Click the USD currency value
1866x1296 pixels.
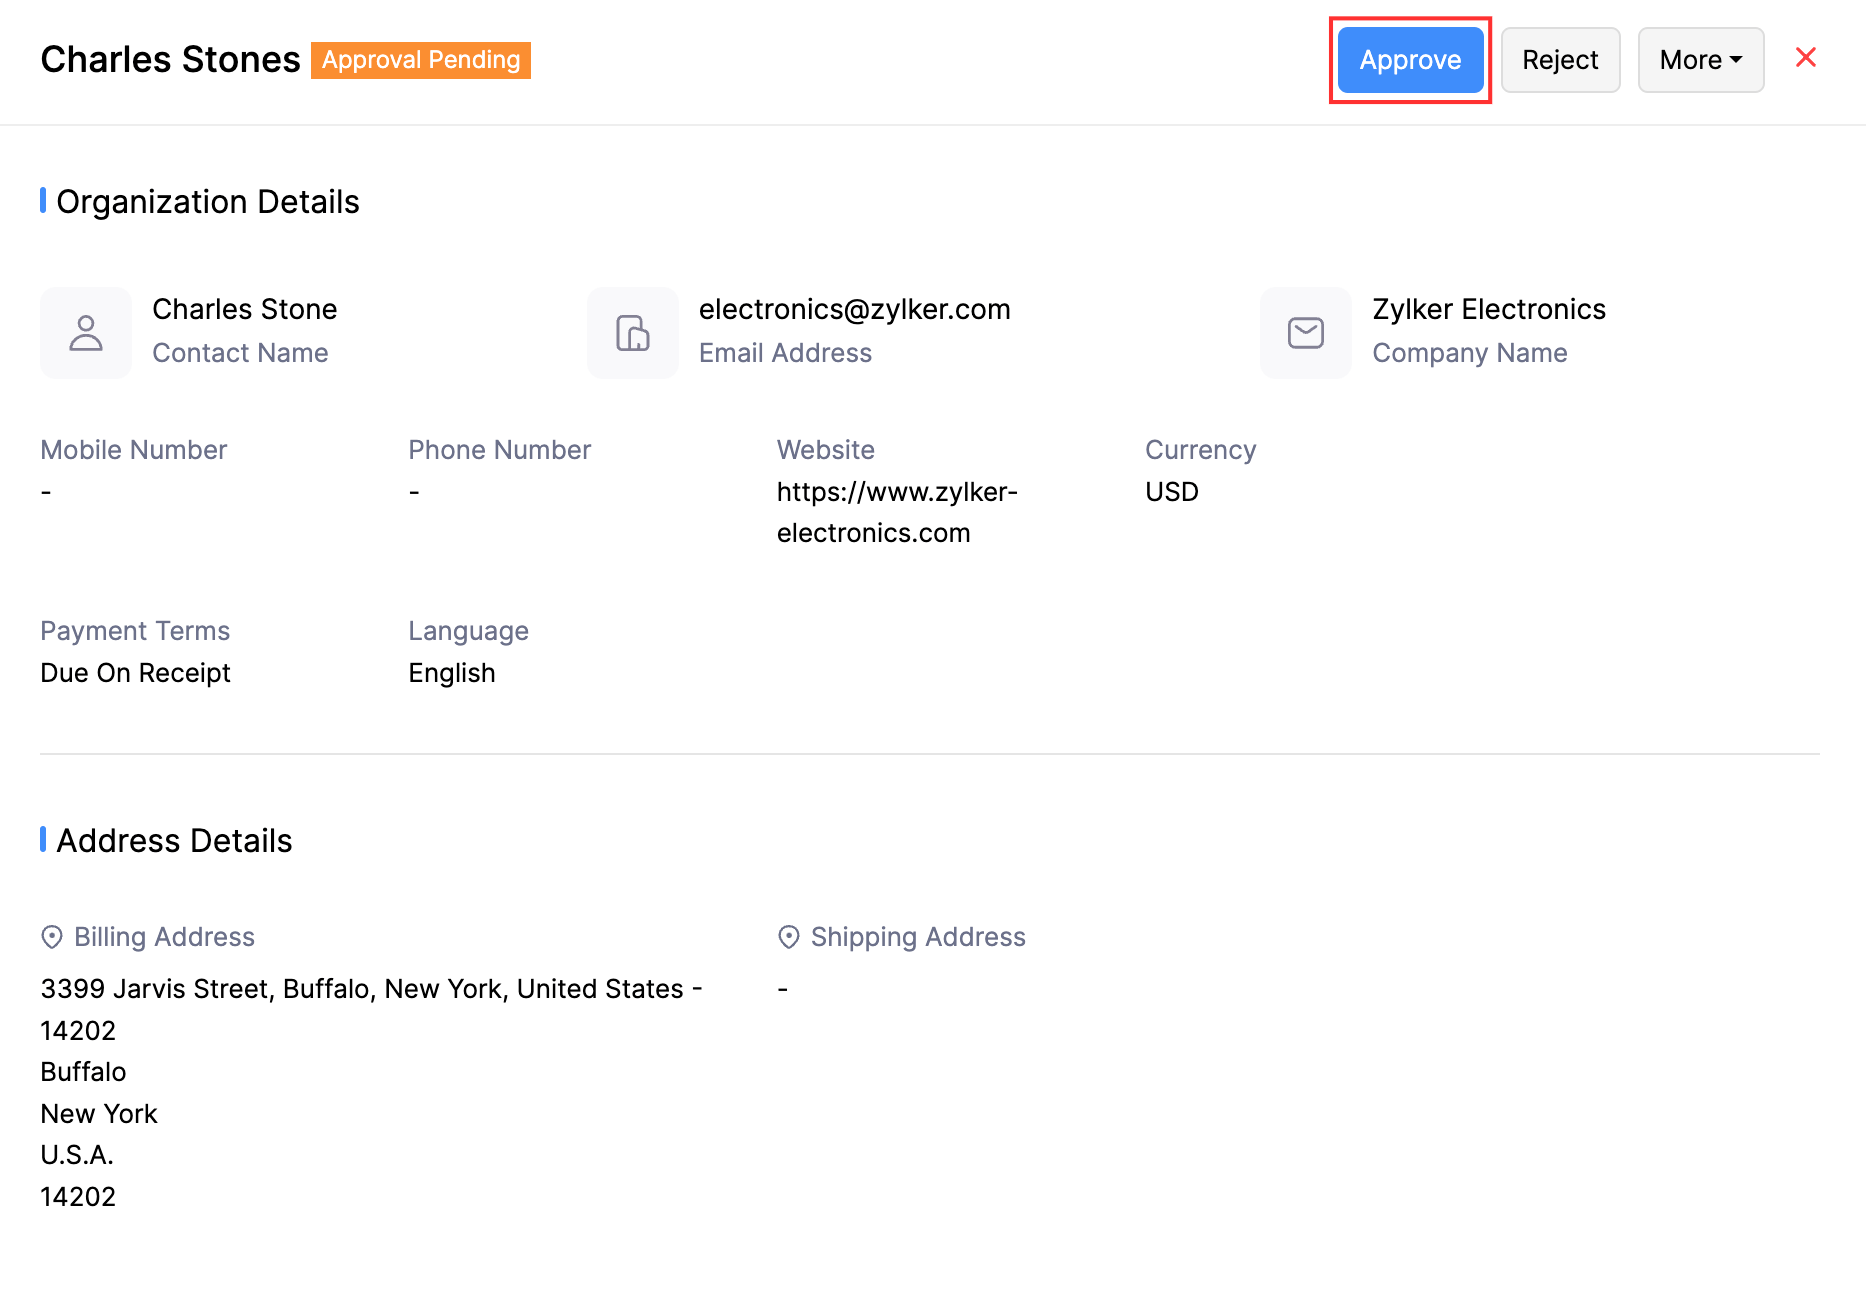[1170, 491]
